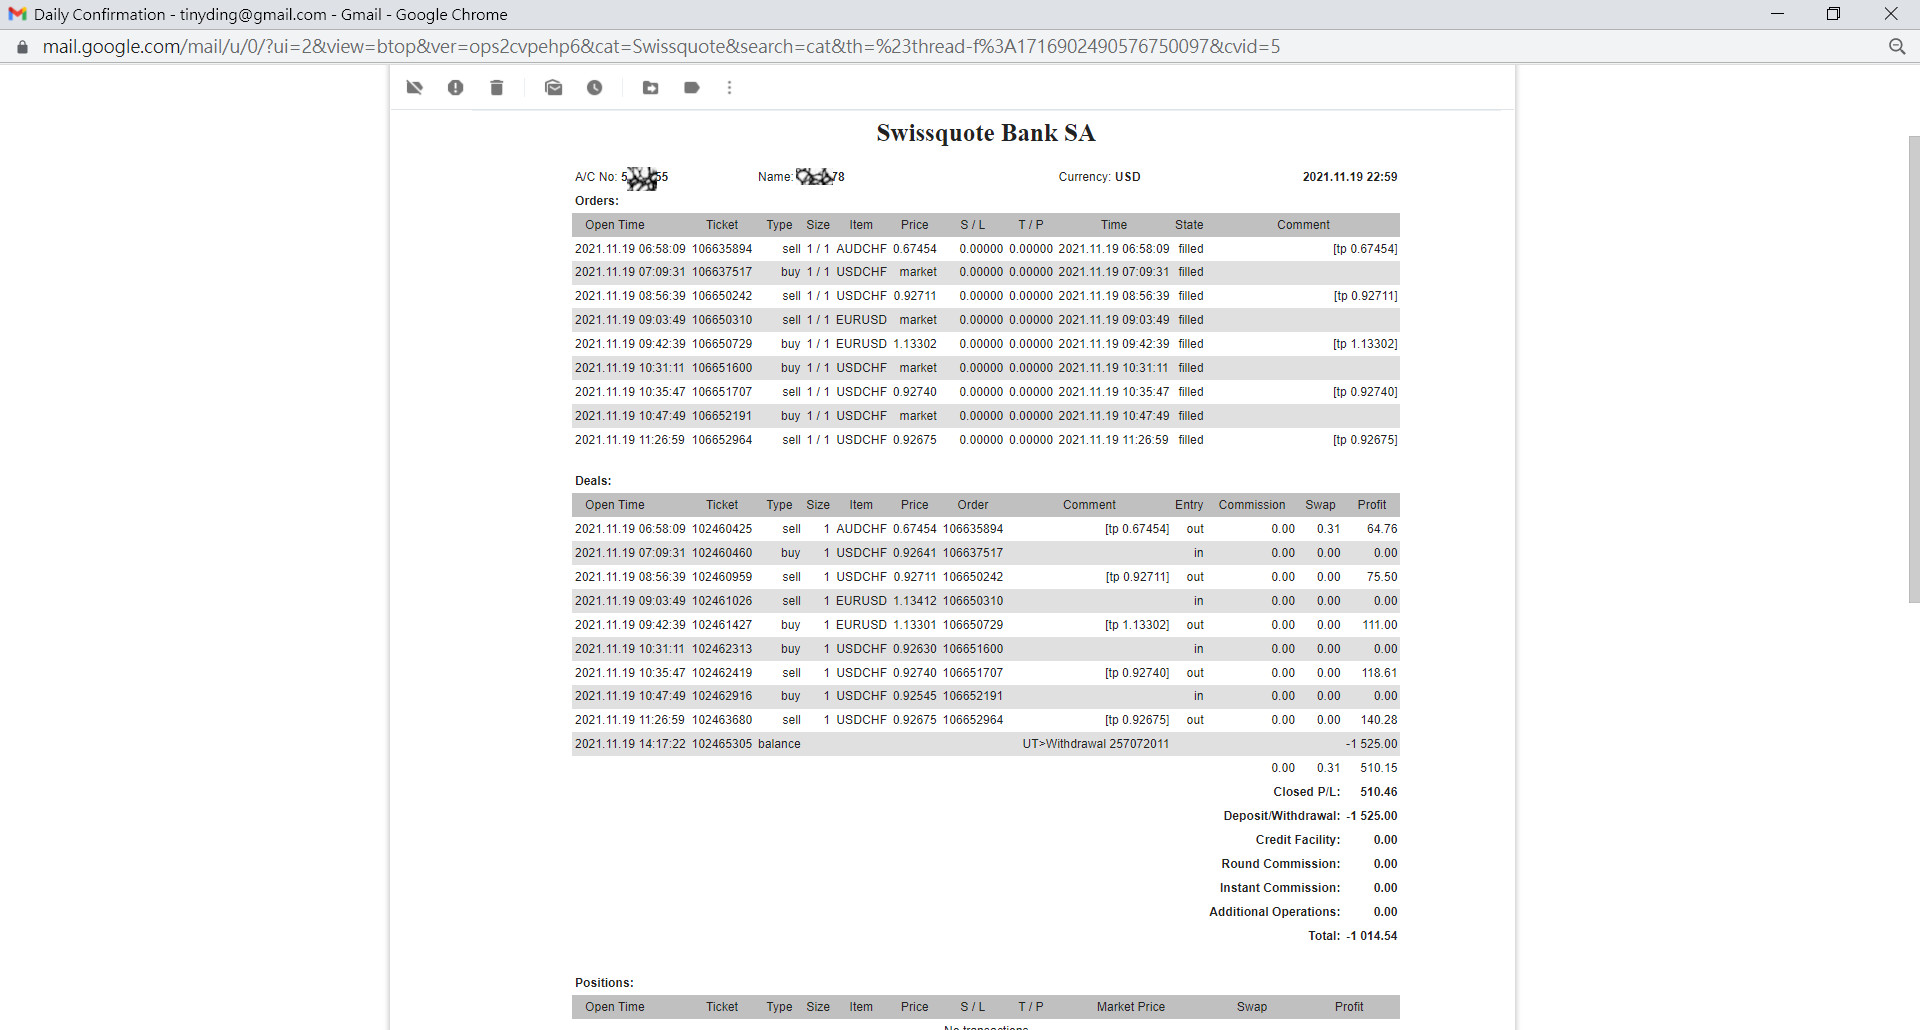Click the zoom magnifier icon in address bar
The width and height of the screenshot is (1920, 1030).
[x=1897, y=47]
